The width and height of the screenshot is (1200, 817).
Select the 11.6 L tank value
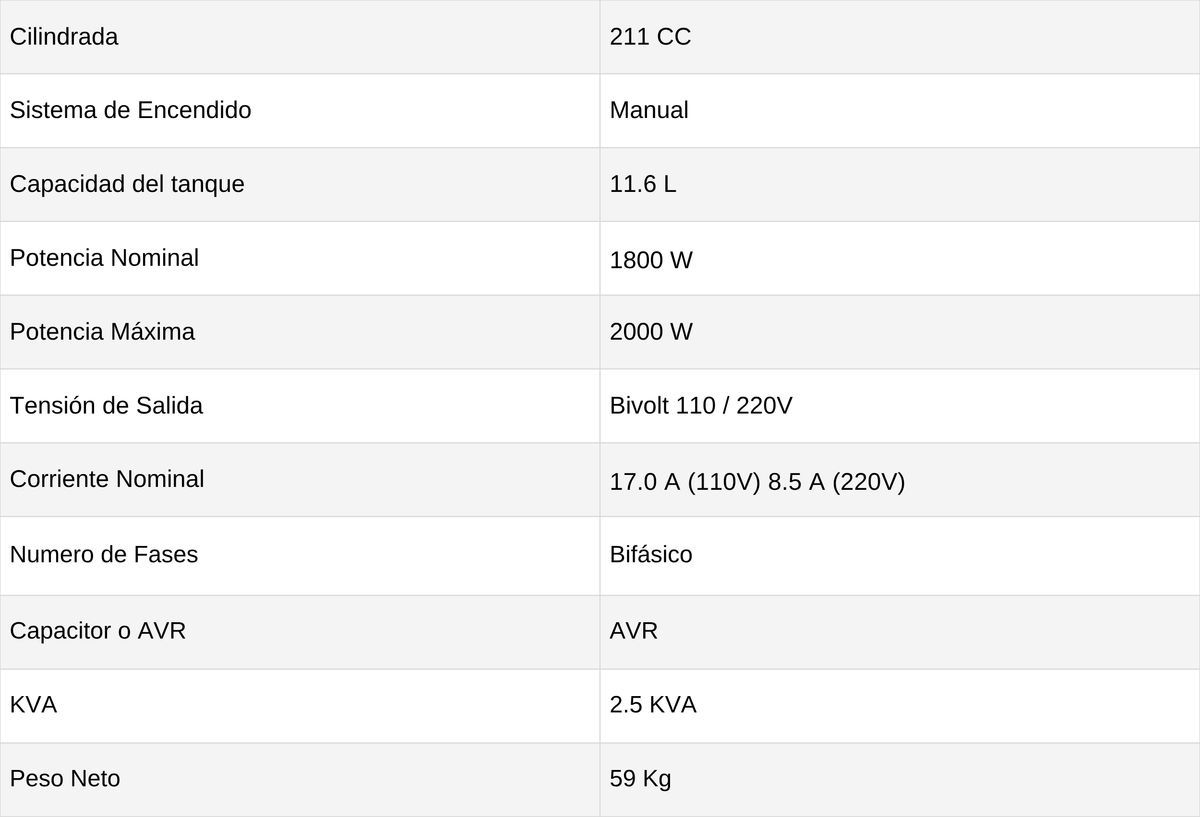coord(643,184)
